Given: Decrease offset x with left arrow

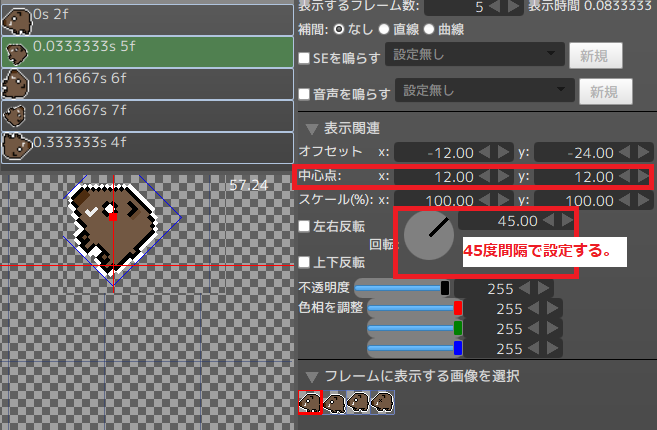Looking at the screenshot, I should 485,152.
